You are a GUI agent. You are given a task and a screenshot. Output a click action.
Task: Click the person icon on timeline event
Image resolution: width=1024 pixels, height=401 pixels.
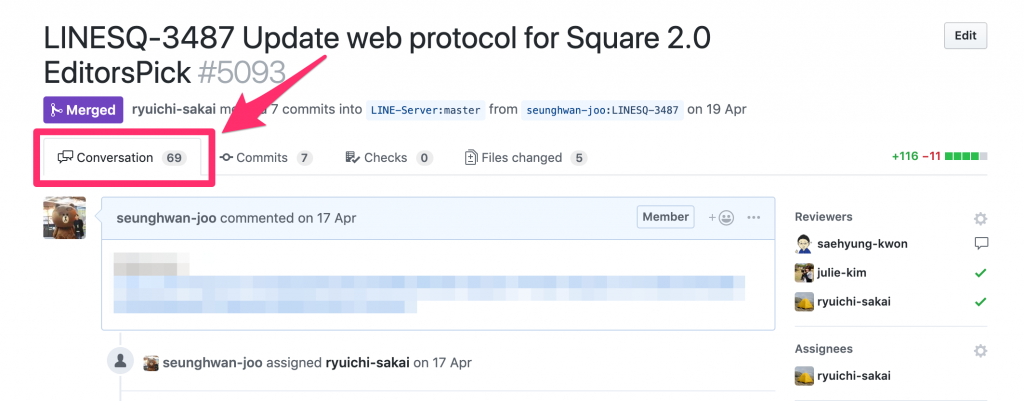point(121,361)
